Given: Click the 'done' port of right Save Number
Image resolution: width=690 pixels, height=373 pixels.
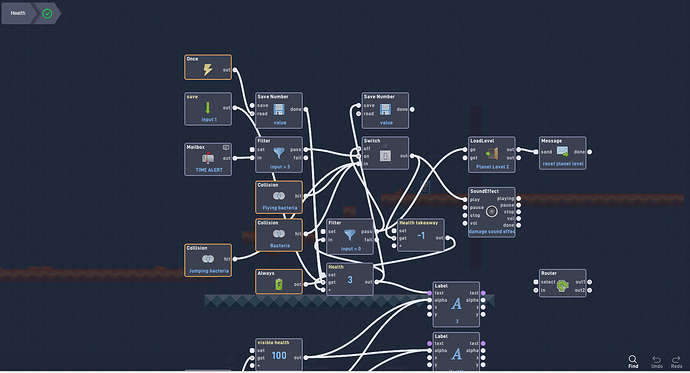Looking at the screenshot, I should click(412, 109).
